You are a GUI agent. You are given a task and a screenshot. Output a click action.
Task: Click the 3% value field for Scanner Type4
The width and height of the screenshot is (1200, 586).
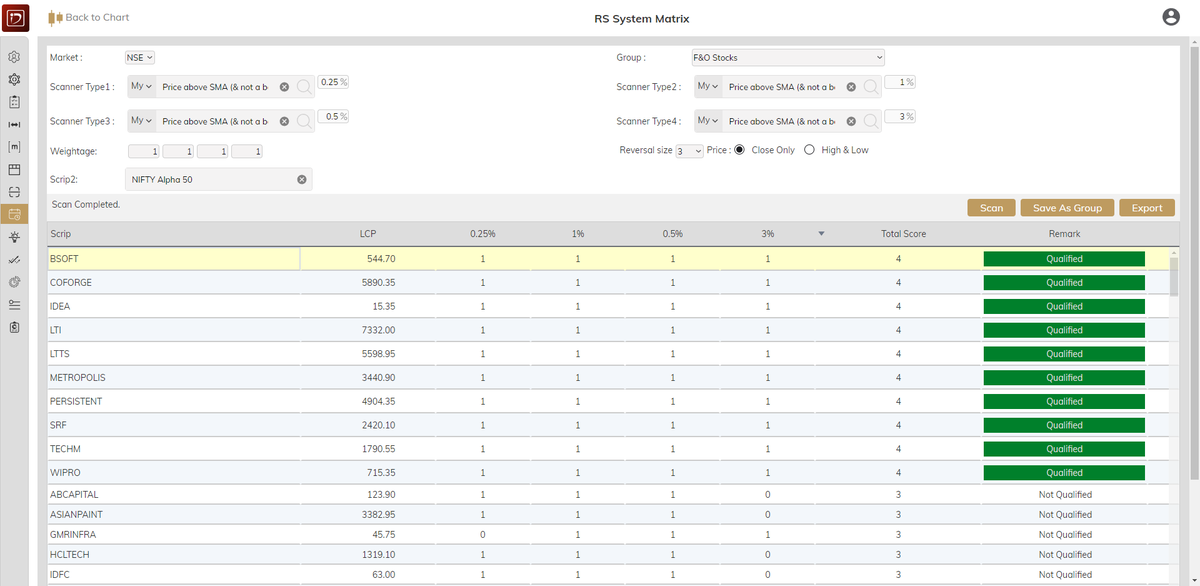point(900,116)
